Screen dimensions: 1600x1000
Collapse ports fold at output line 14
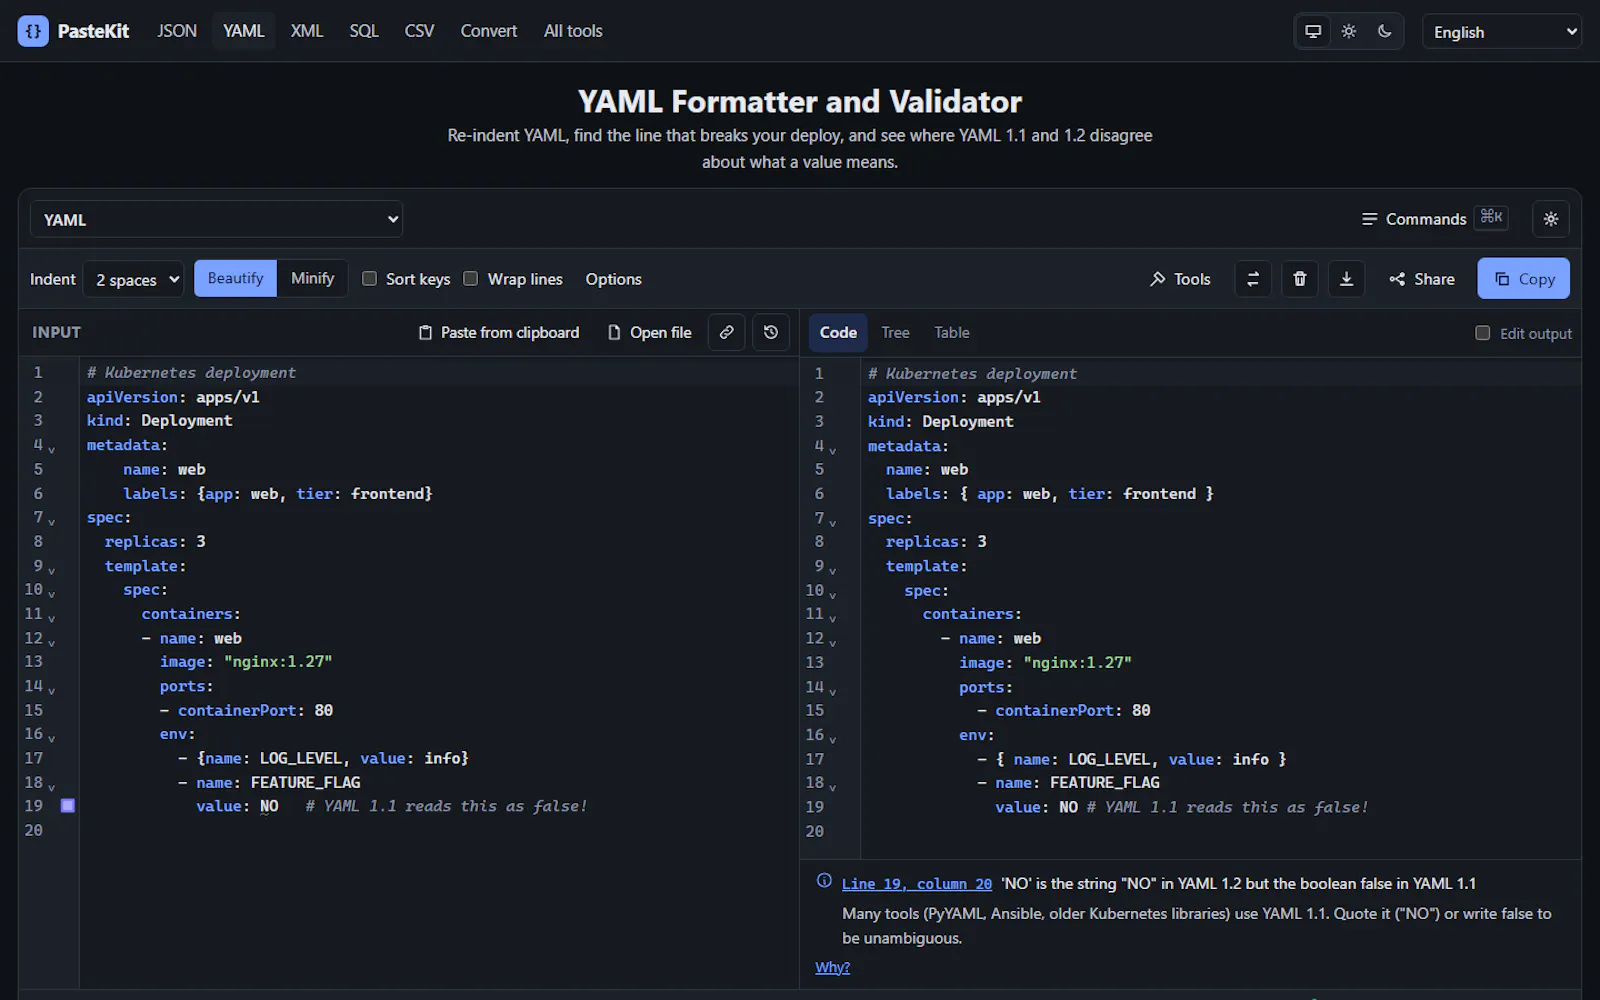coord(833,691)
